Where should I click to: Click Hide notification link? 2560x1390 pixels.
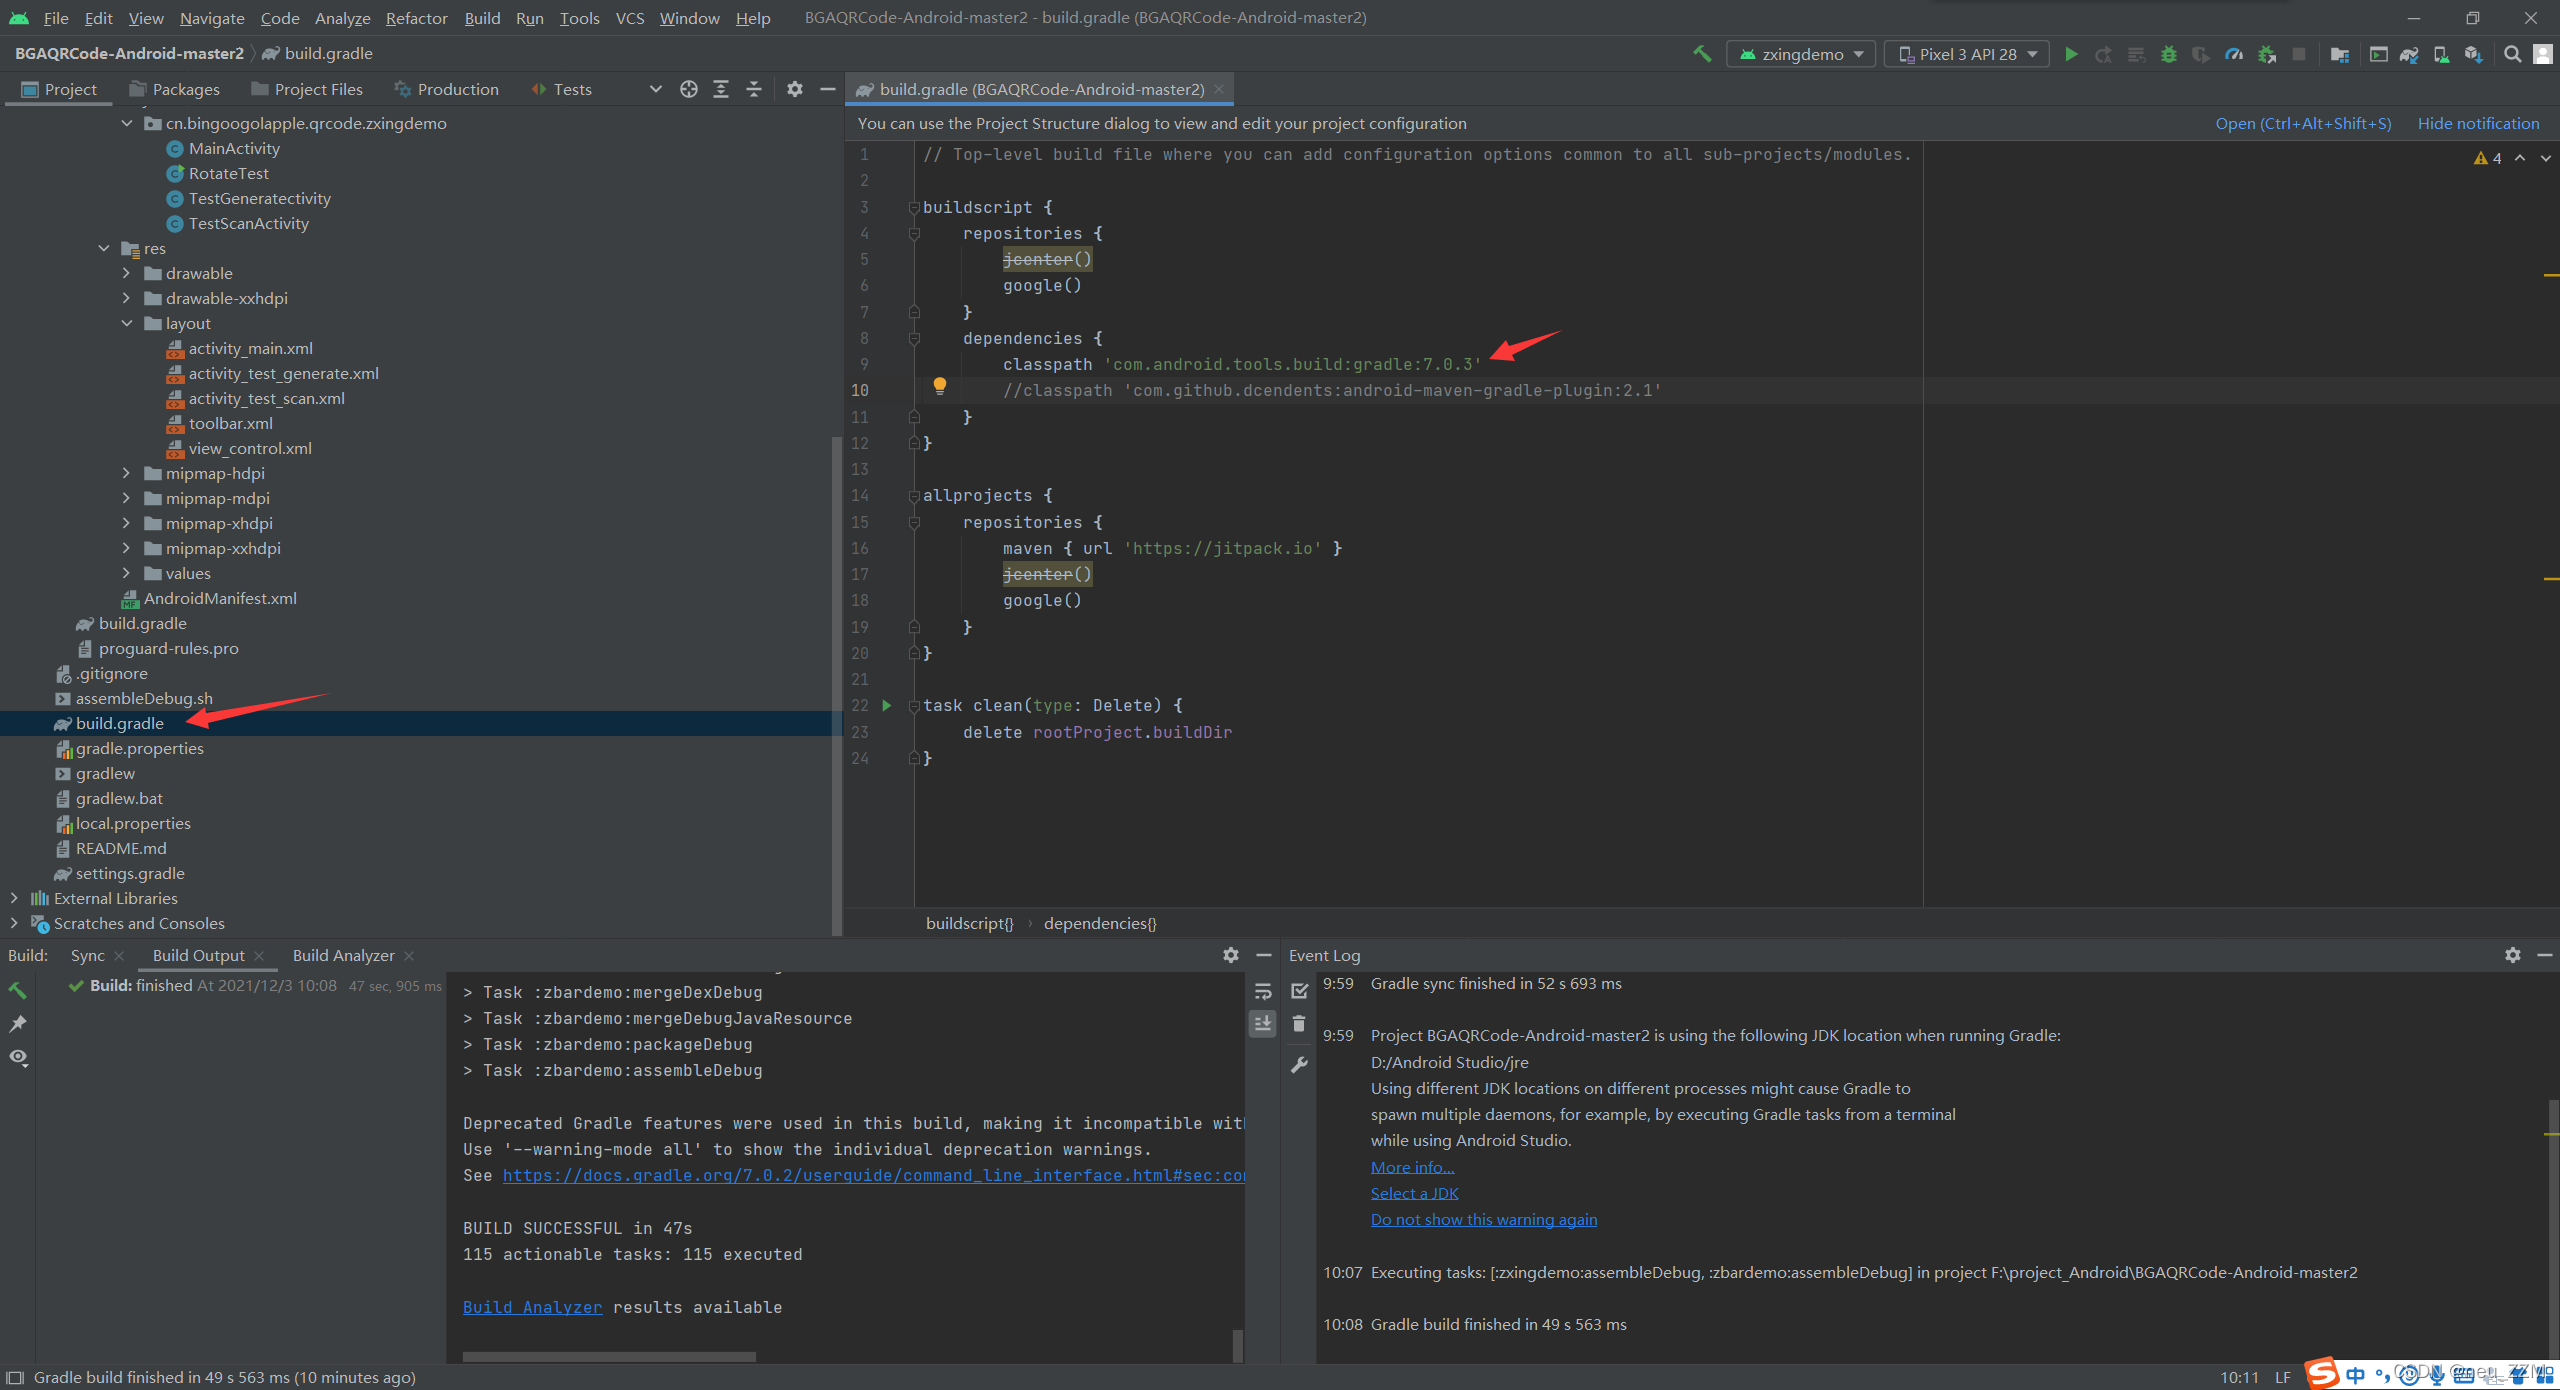tap(2478, 123)
